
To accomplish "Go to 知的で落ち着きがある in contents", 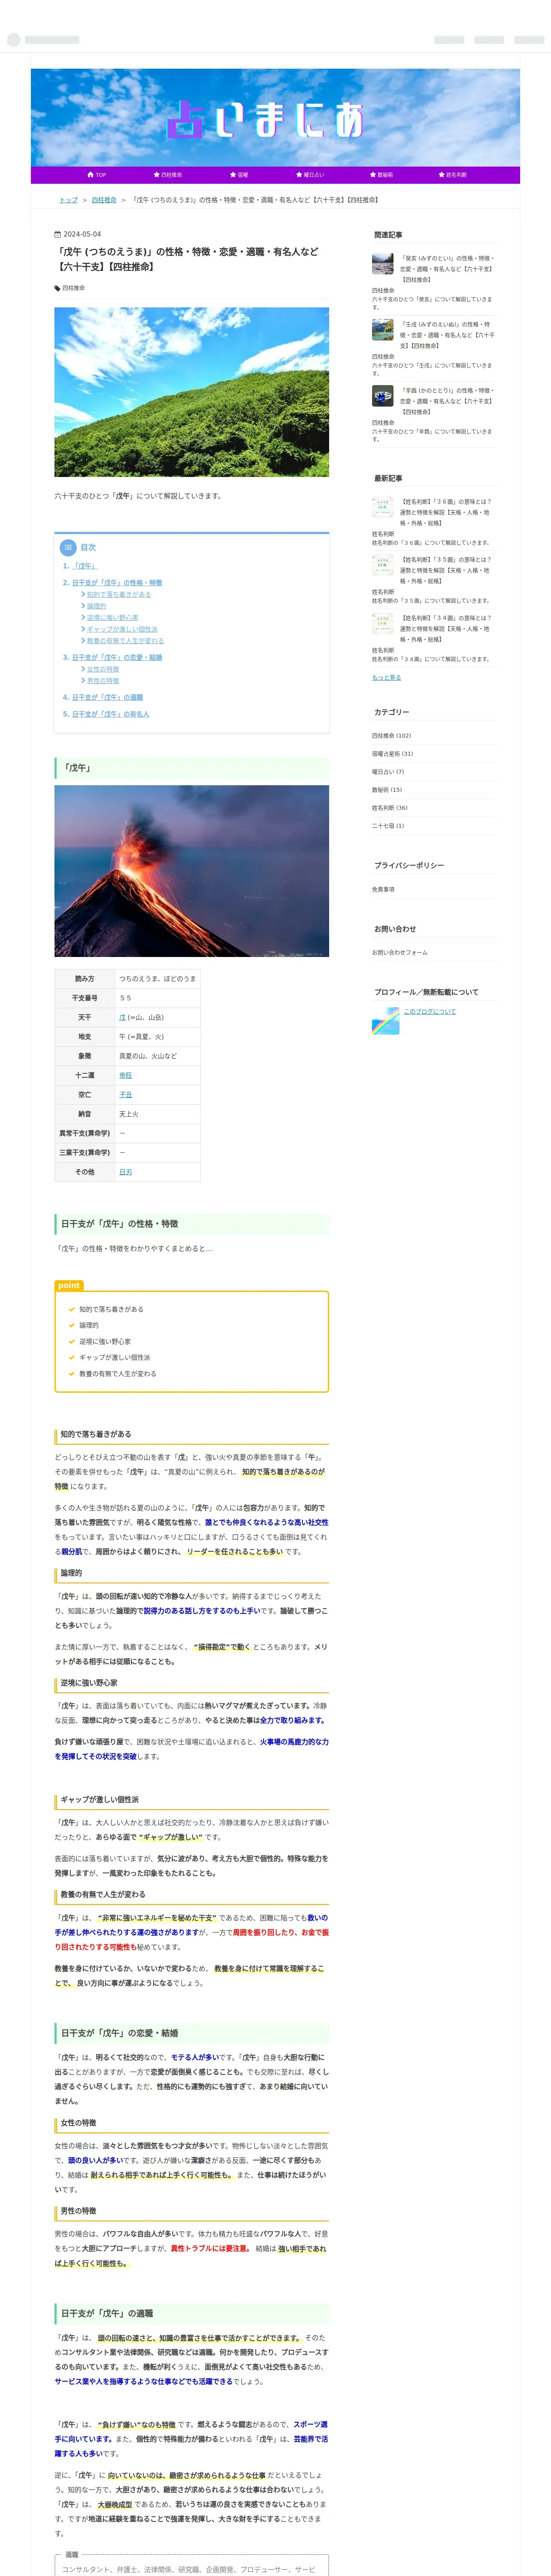I will tap(119, 594).
